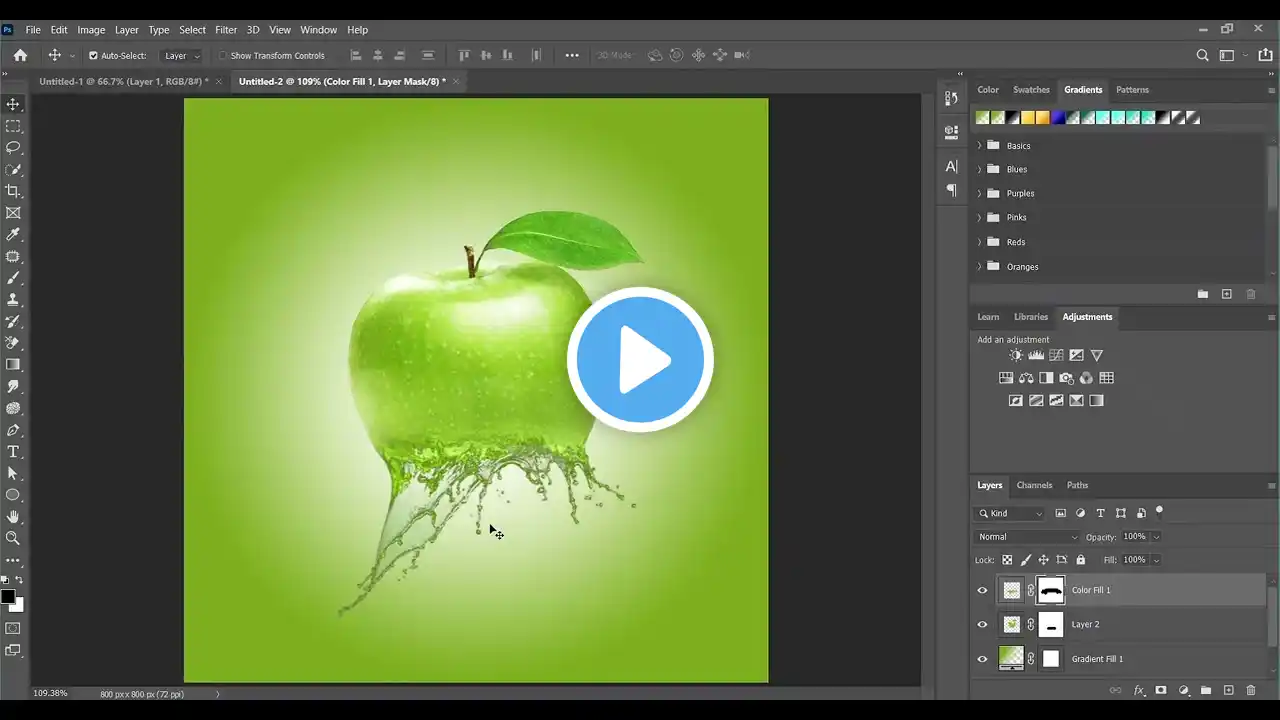The width and height of the screenshot is (1280, 720).
Task: Activate the Horizontal Type tool
Action: tap(14, 452)
